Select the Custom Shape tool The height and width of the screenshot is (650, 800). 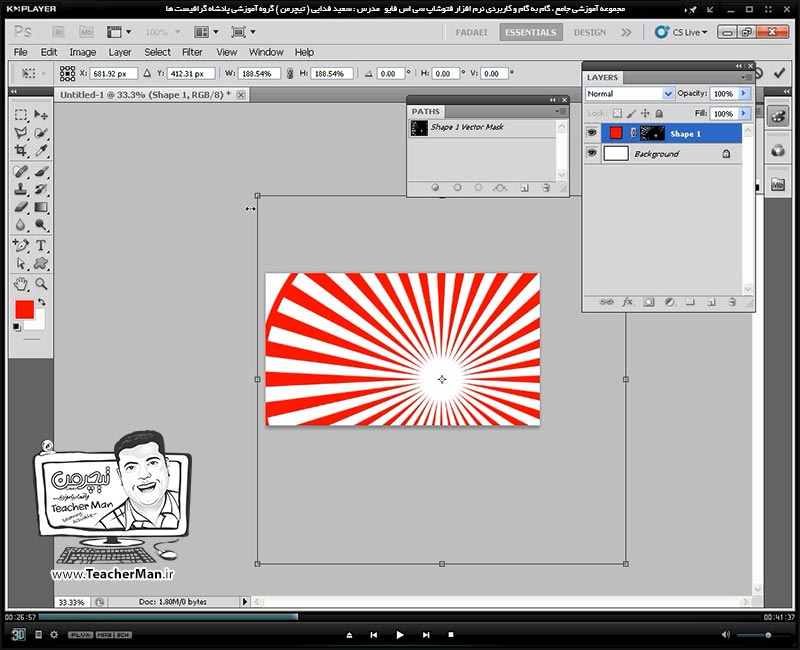click(x=41, y=263)
